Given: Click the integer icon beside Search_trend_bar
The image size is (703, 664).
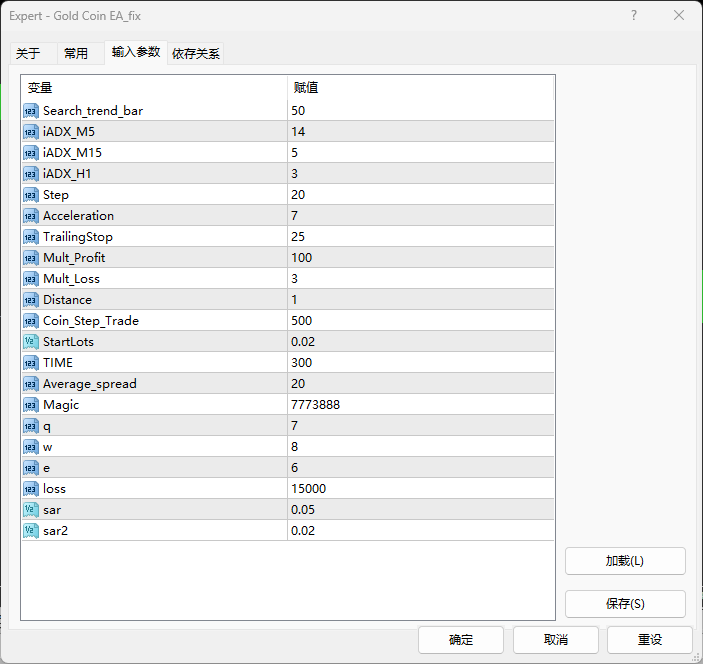Looking at the screenshot, I should 31,111.
